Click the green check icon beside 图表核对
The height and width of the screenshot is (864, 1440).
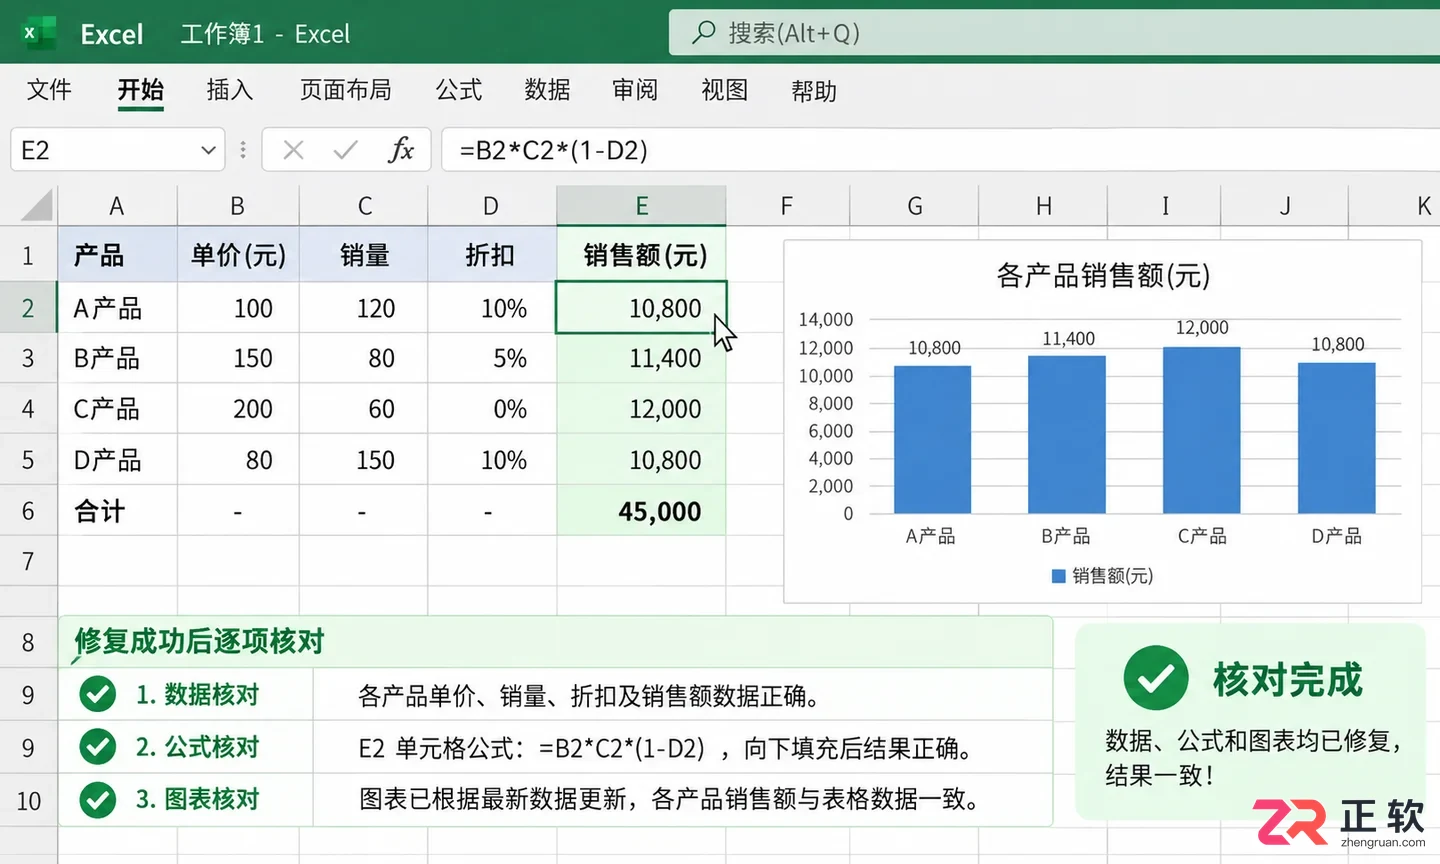tap(98, 799)
